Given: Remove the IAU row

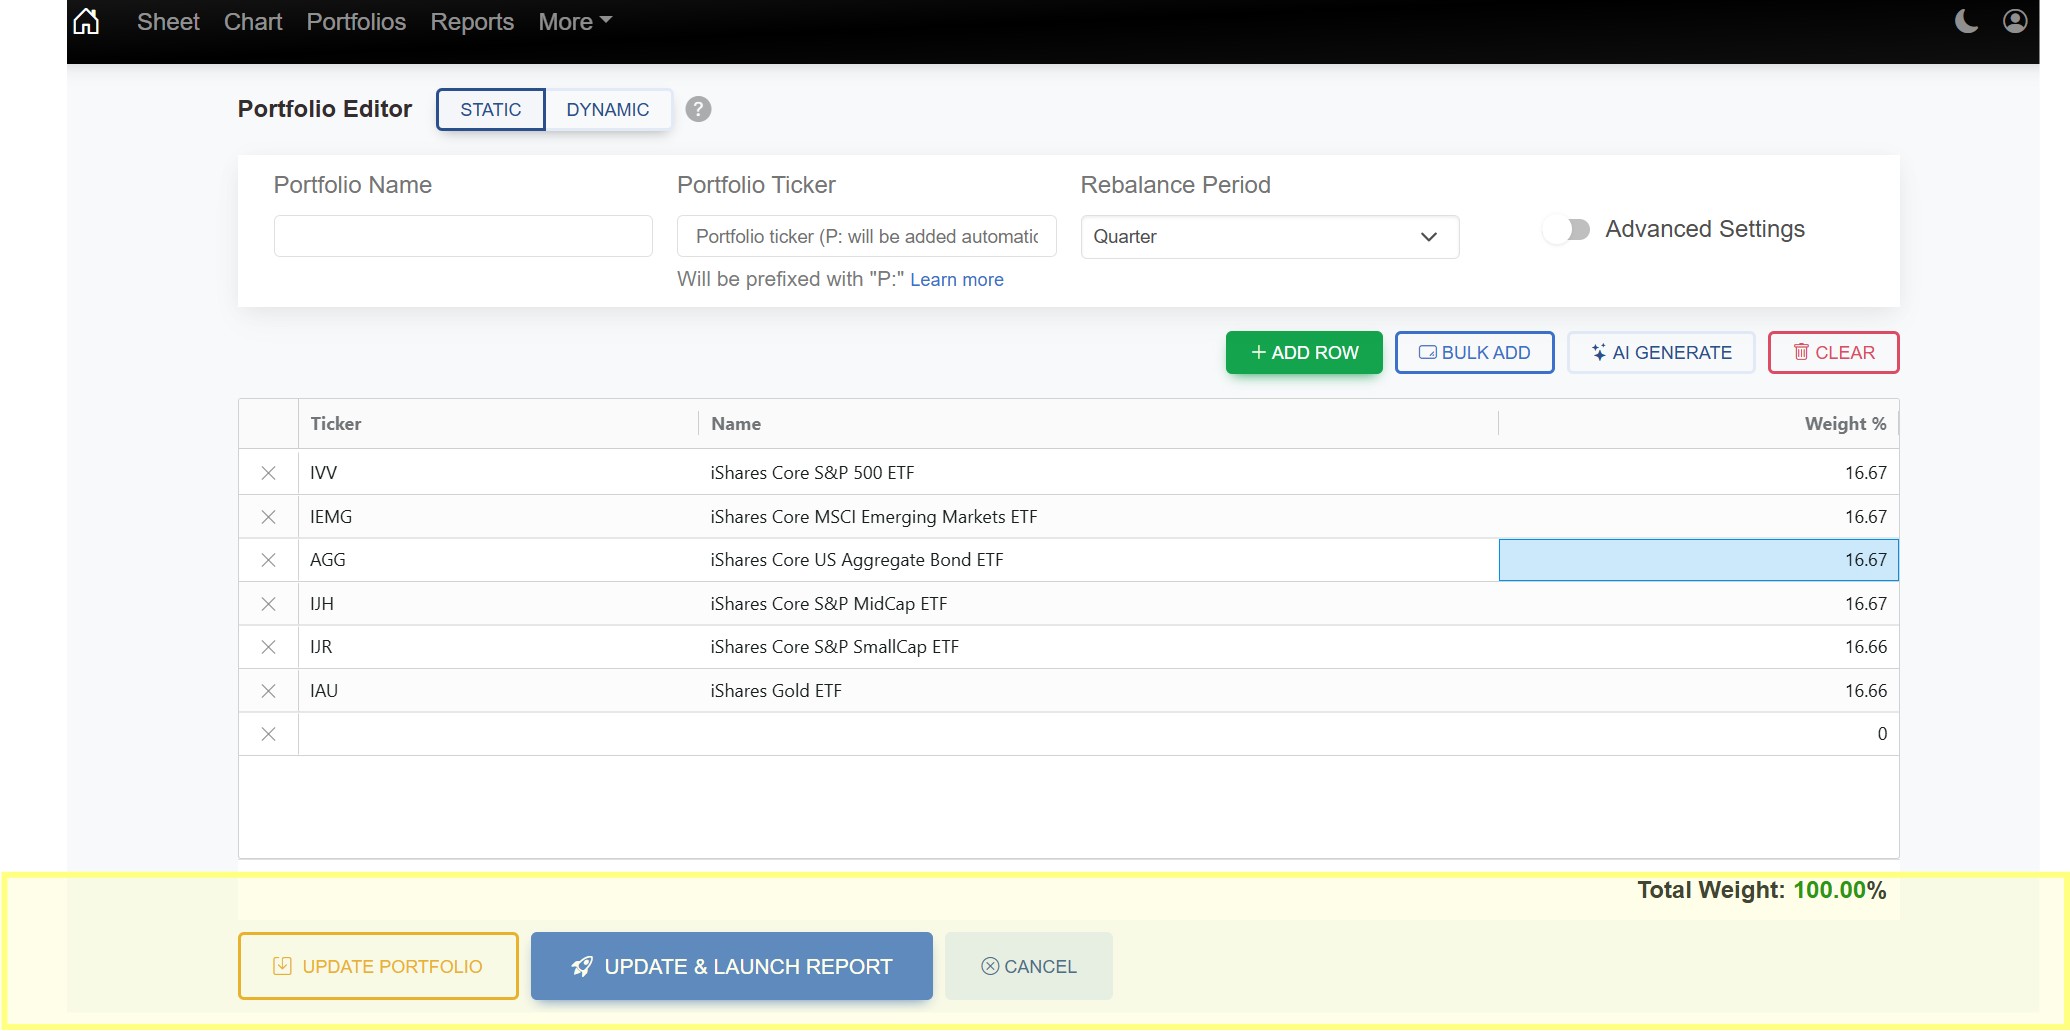Looking at the screenshot, I should coord(268,691).
